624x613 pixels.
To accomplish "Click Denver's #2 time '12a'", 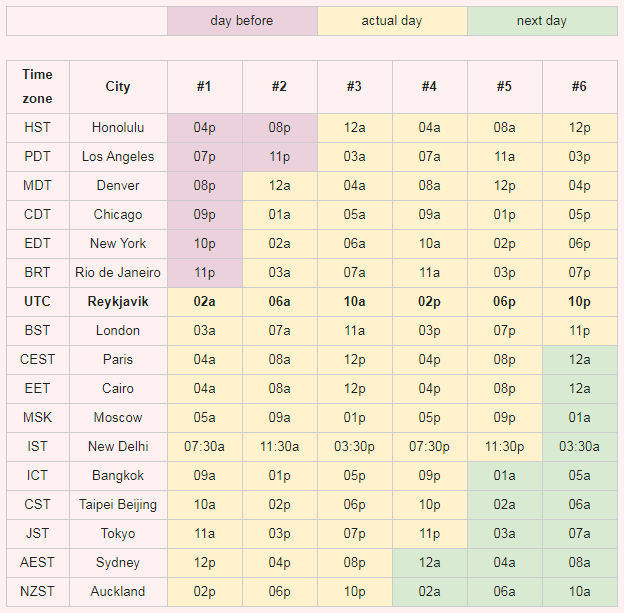I will [280, 186].
